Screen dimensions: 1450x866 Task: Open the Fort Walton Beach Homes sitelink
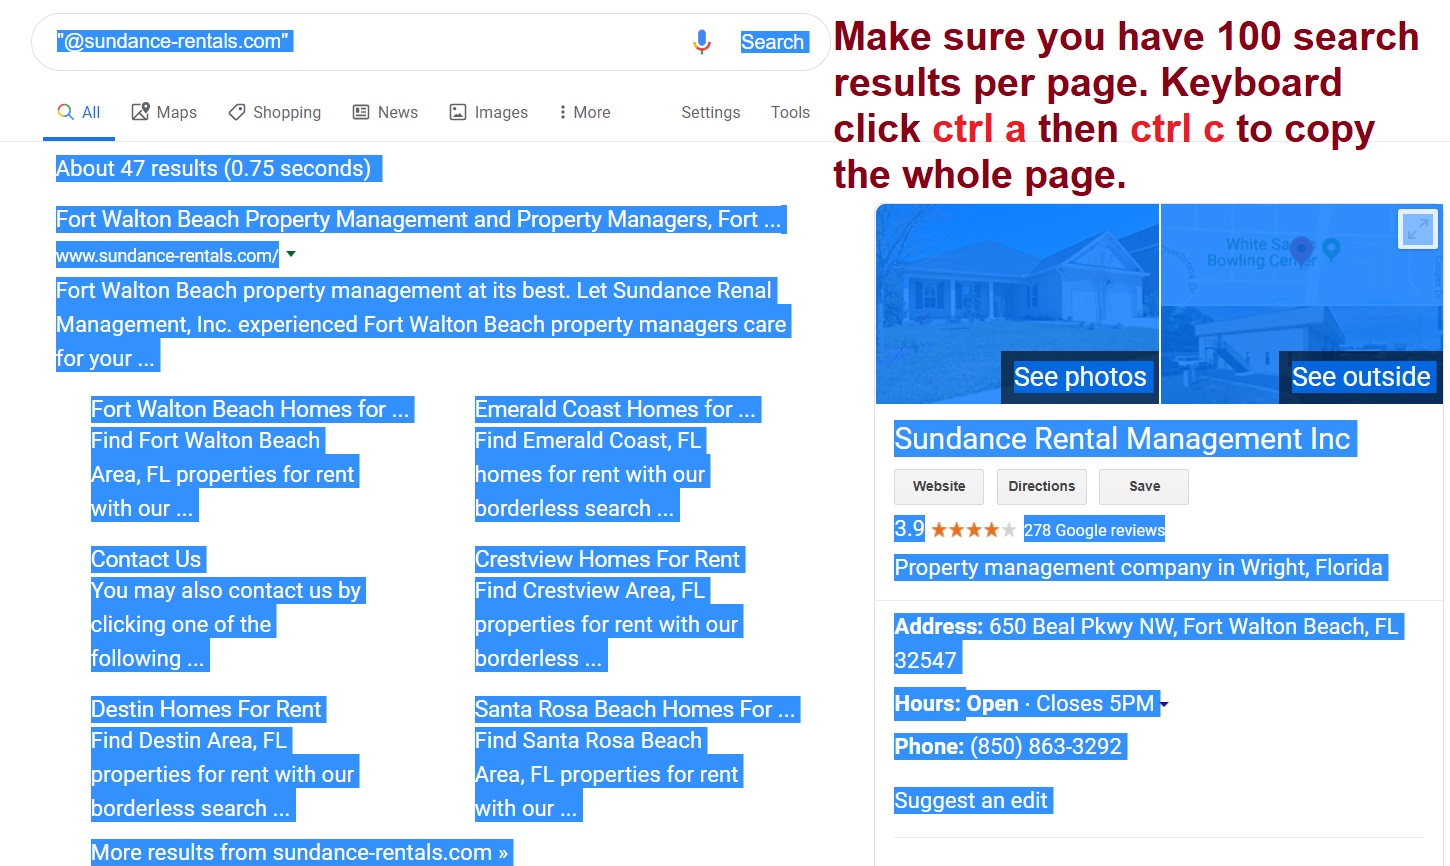point(250,409)
